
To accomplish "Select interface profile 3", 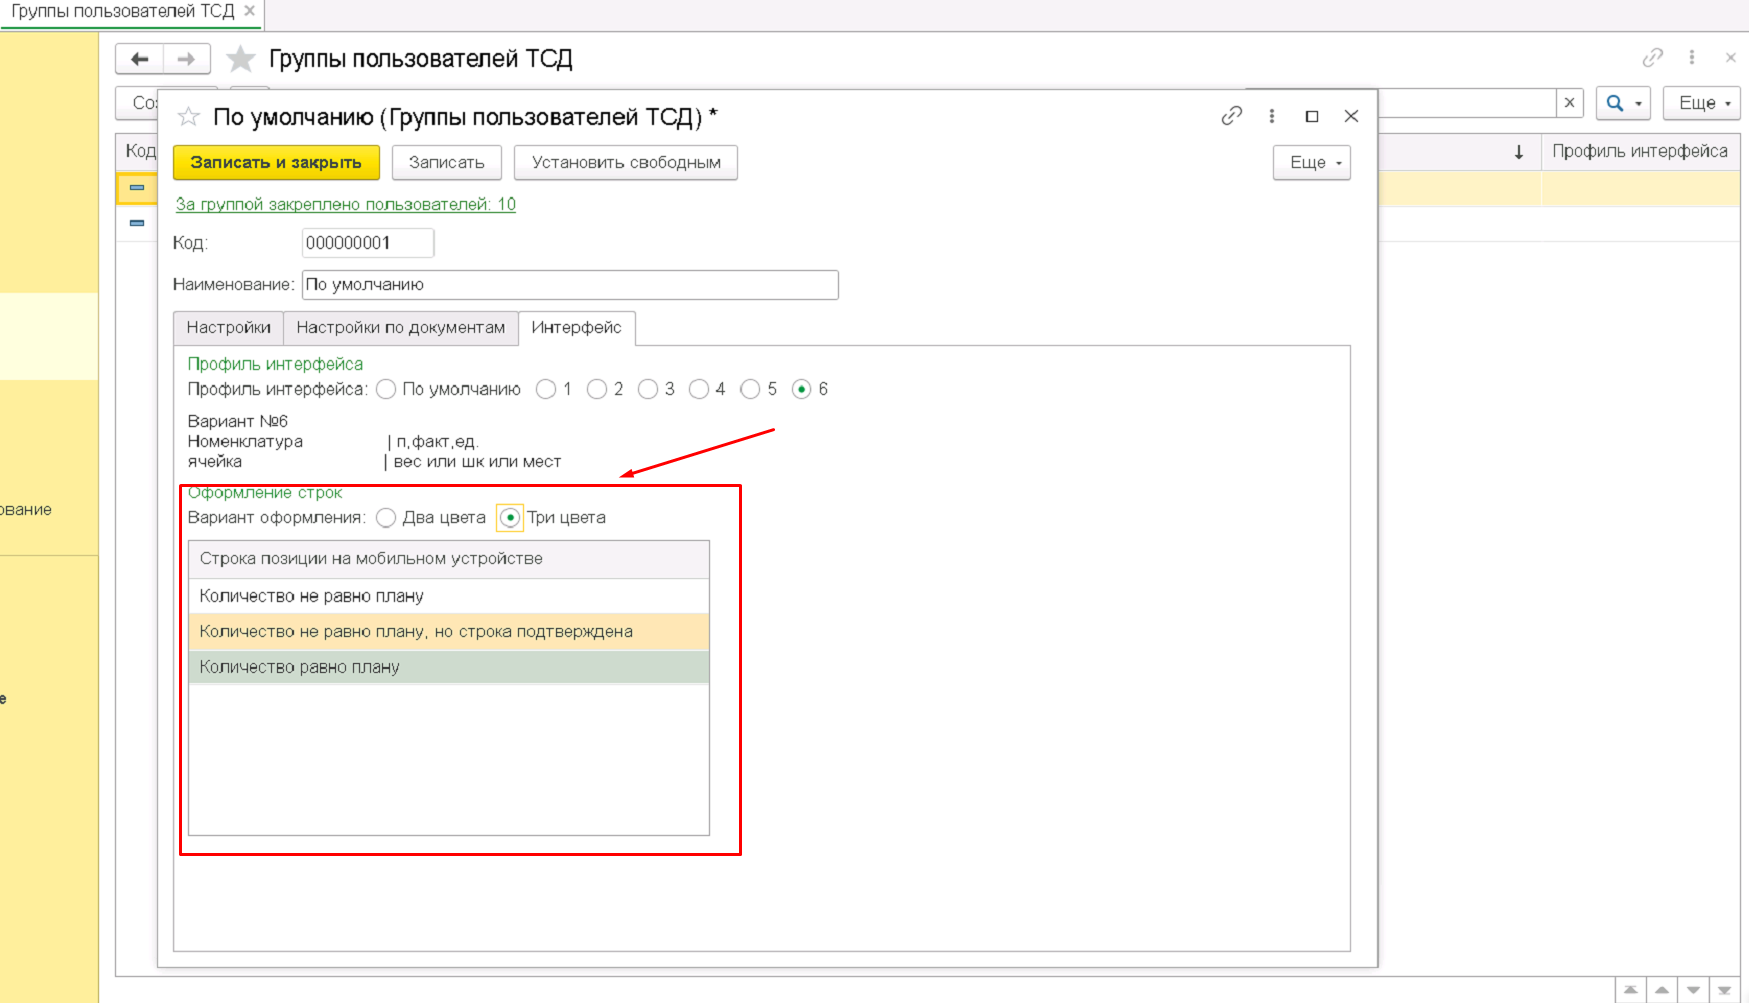I will coord(648,389).
